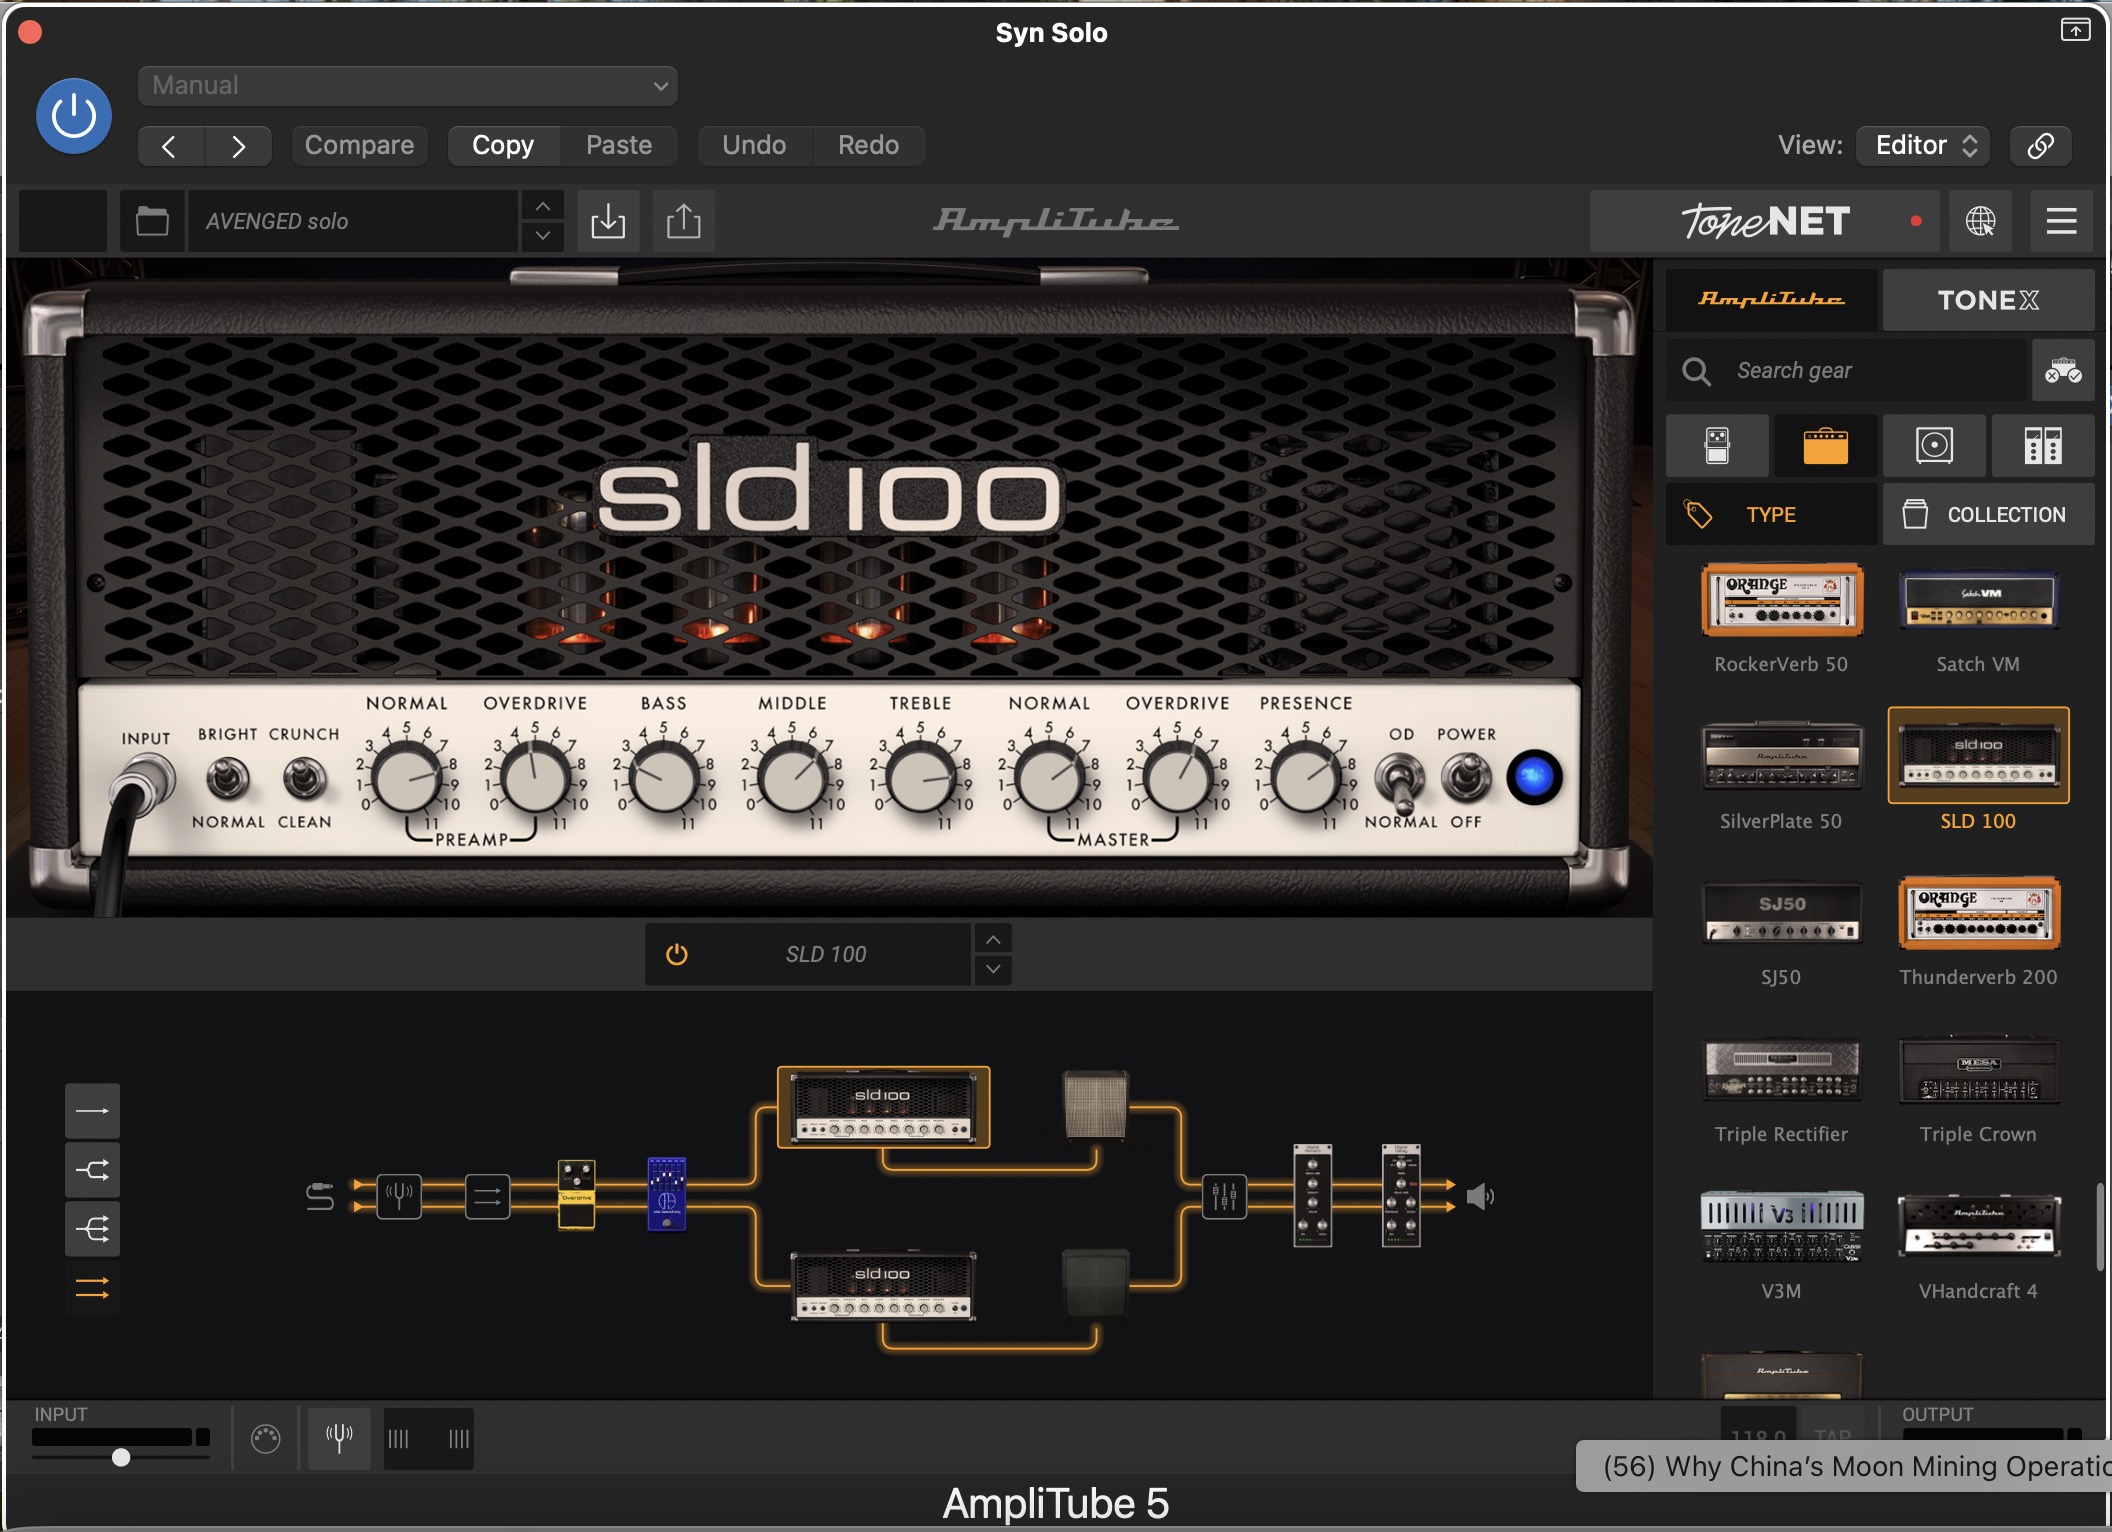The image size is (2112, 1532).
Task: Select the upper cabinet in signal chain
Action: 1095,1105
